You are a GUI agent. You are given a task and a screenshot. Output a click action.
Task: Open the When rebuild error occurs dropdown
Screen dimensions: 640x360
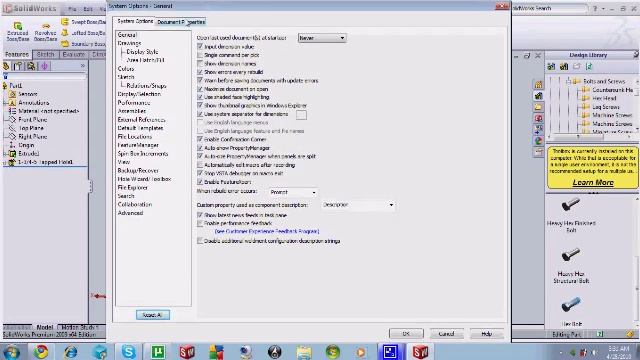(293, 192)
